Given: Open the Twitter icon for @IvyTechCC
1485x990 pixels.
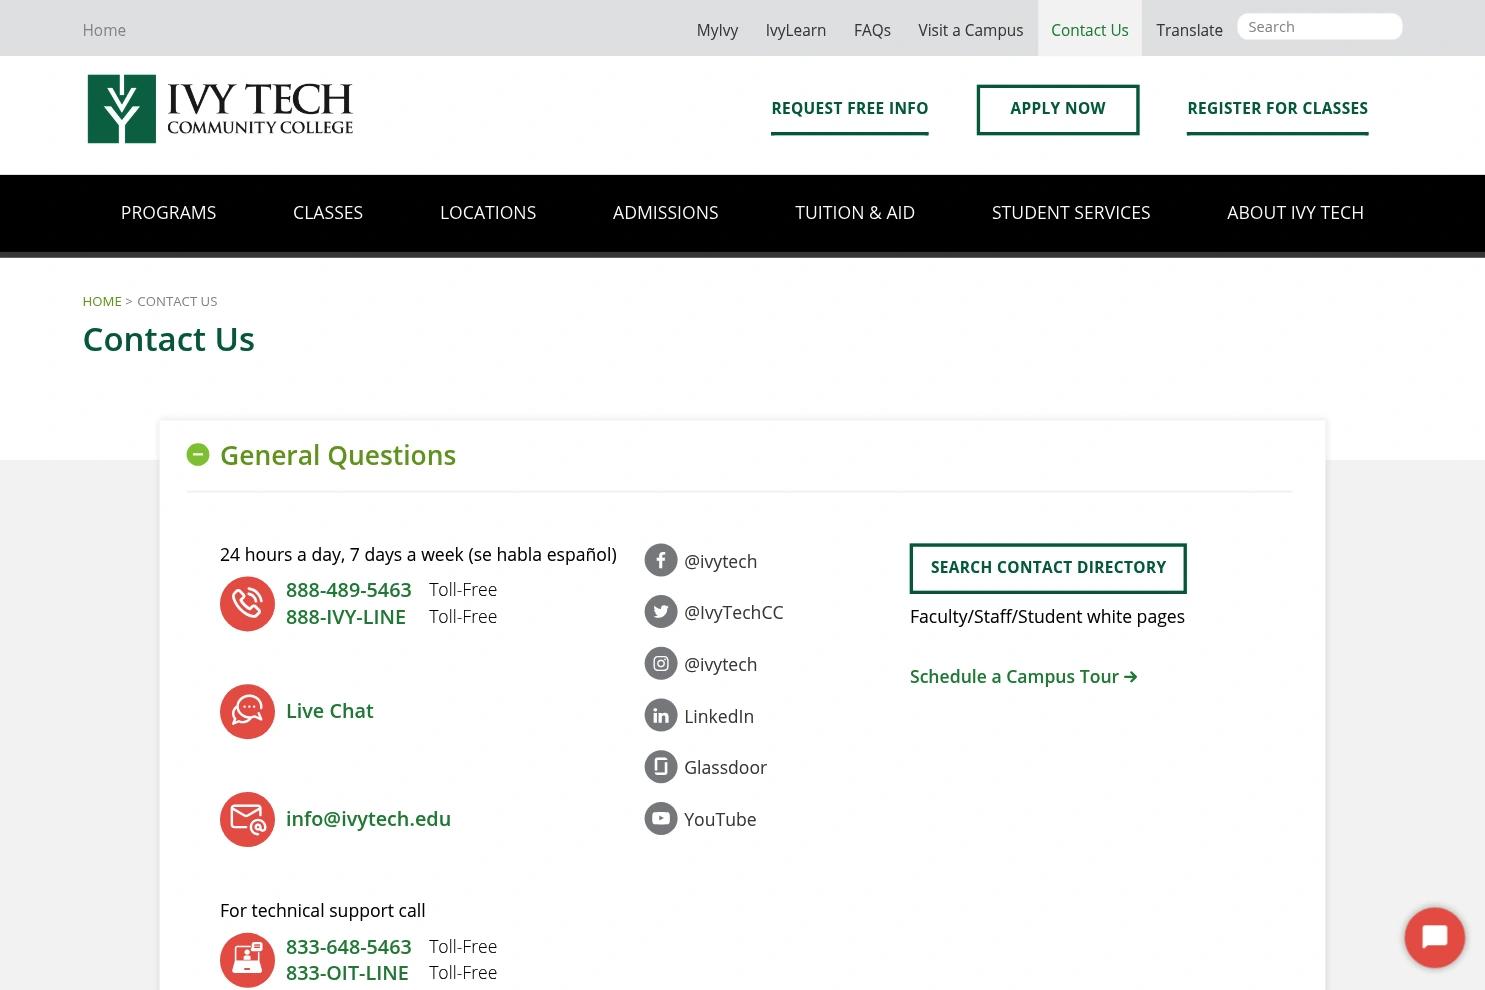Looking at the screenshot, I should click(x=661, y=611).
